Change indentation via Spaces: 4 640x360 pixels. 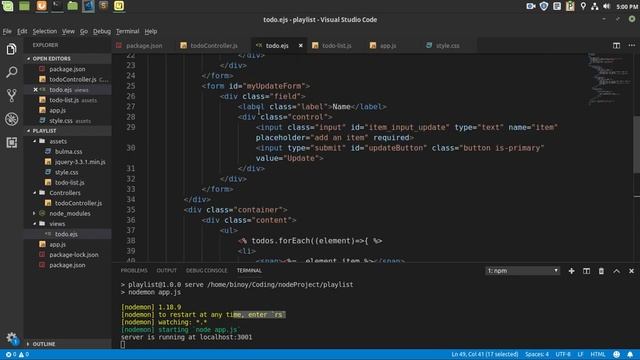537,354
